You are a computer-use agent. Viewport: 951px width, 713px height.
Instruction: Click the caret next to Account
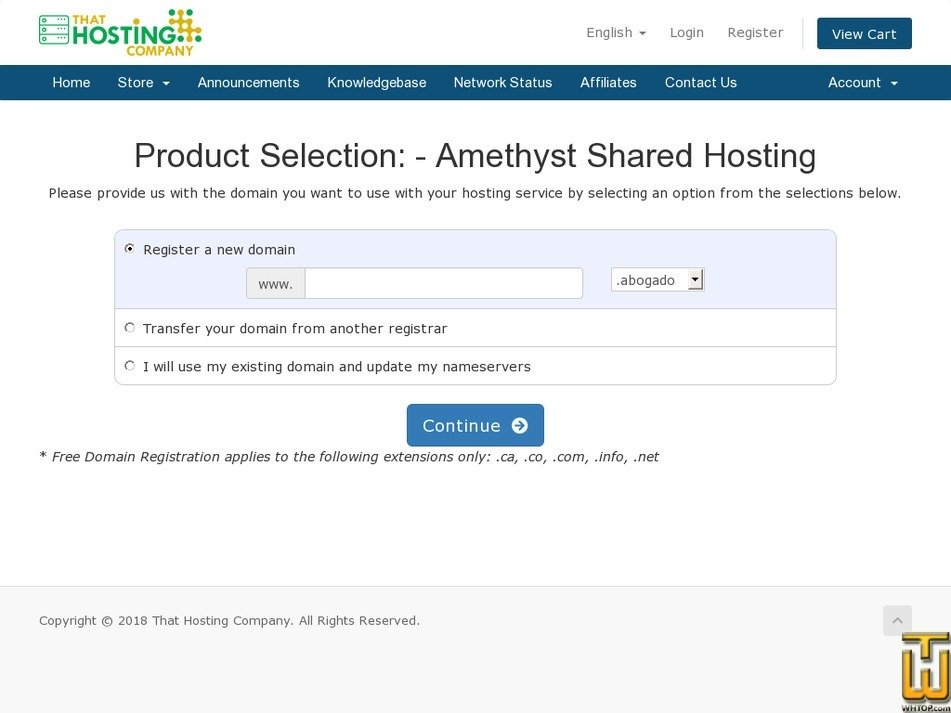coord(896,83)
